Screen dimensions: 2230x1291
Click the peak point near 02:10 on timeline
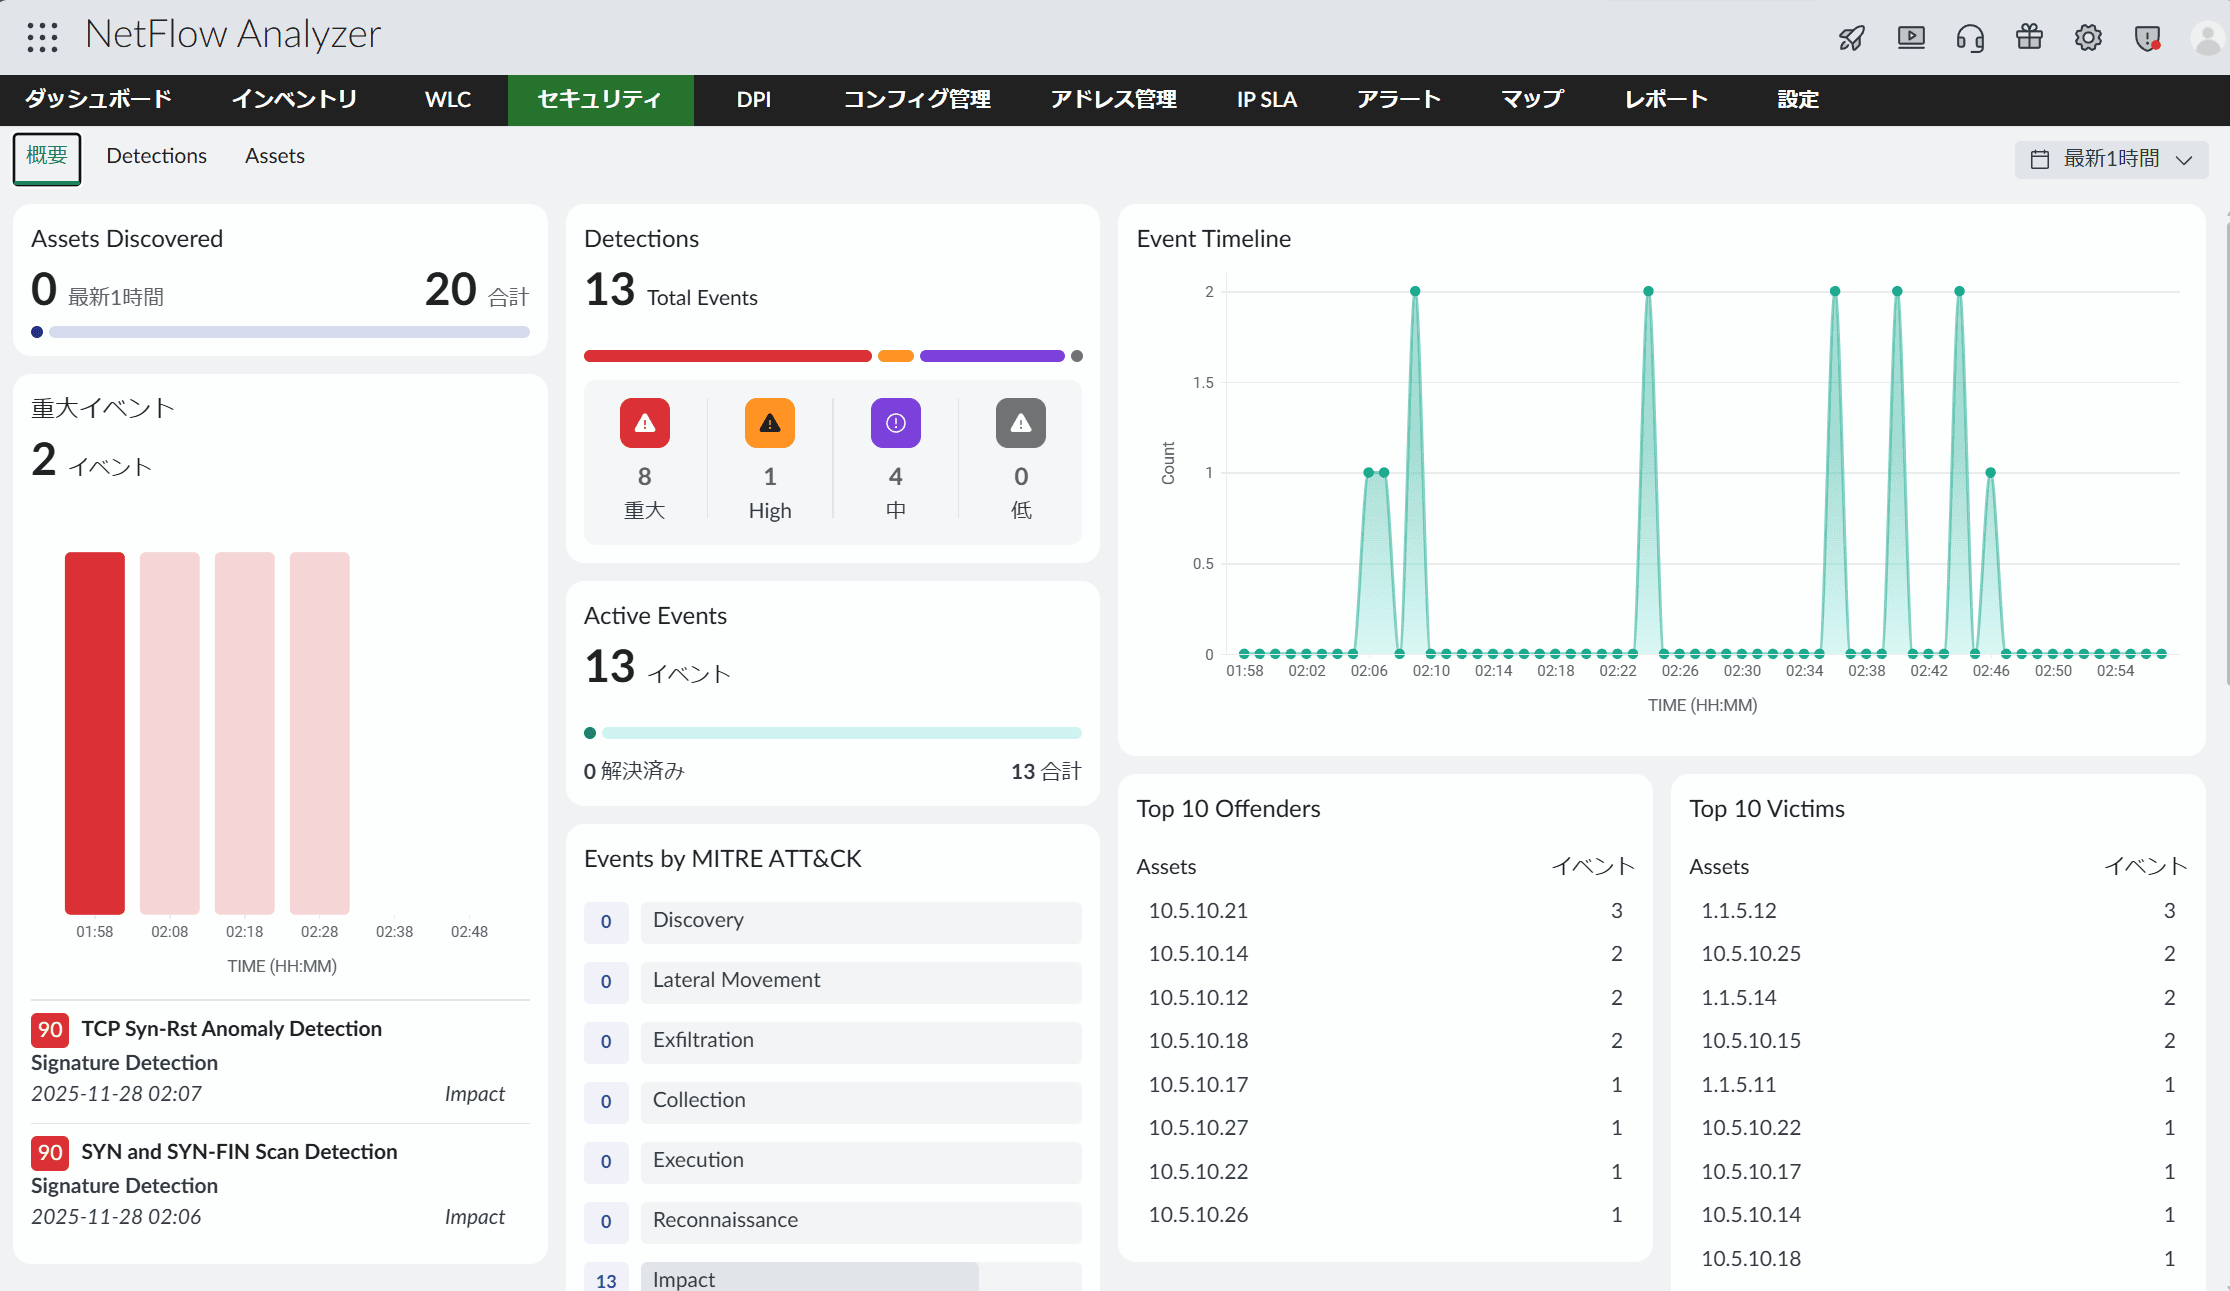[x=1415, y=292]
